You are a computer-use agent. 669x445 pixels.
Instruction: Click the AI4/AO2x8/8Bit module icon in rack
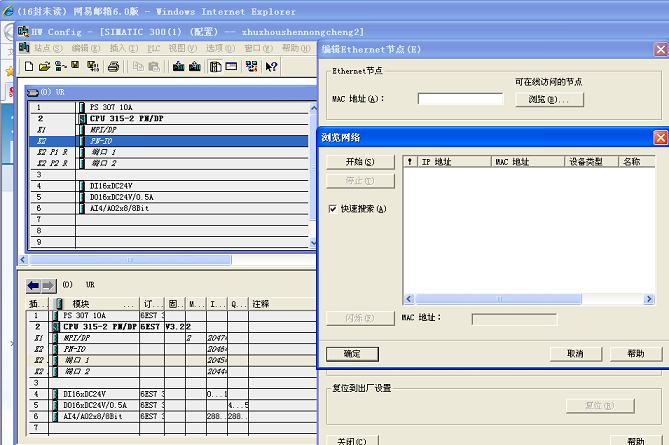[x=81, y=208]
